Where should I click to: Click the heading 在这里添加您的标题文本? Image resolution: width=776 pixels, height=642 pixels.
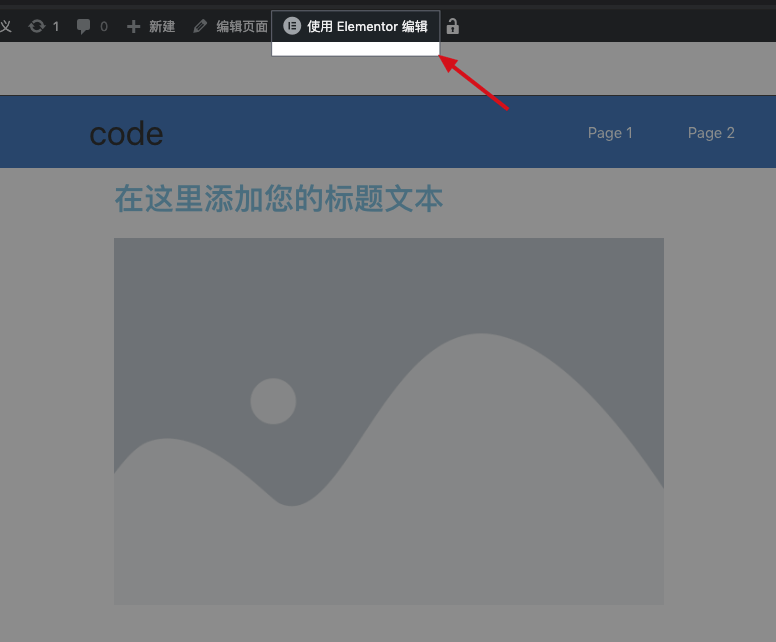click(x=278, y=199)
